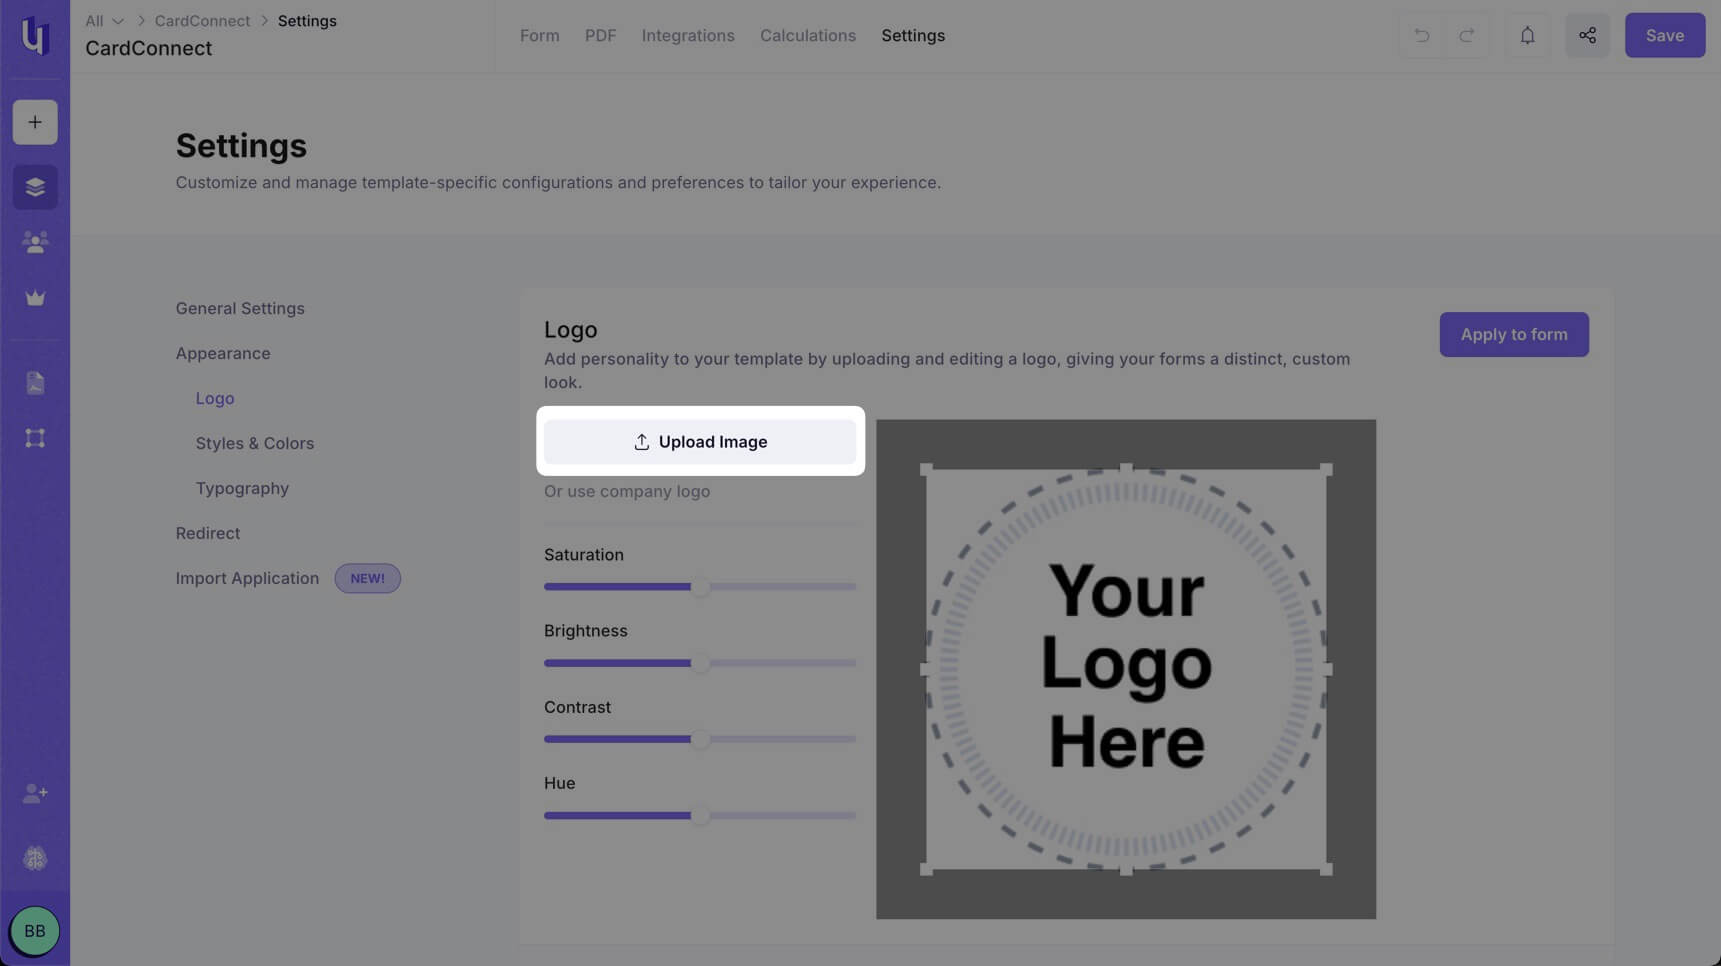Open Import Application settings section
1721x966 pixels.
247,578
